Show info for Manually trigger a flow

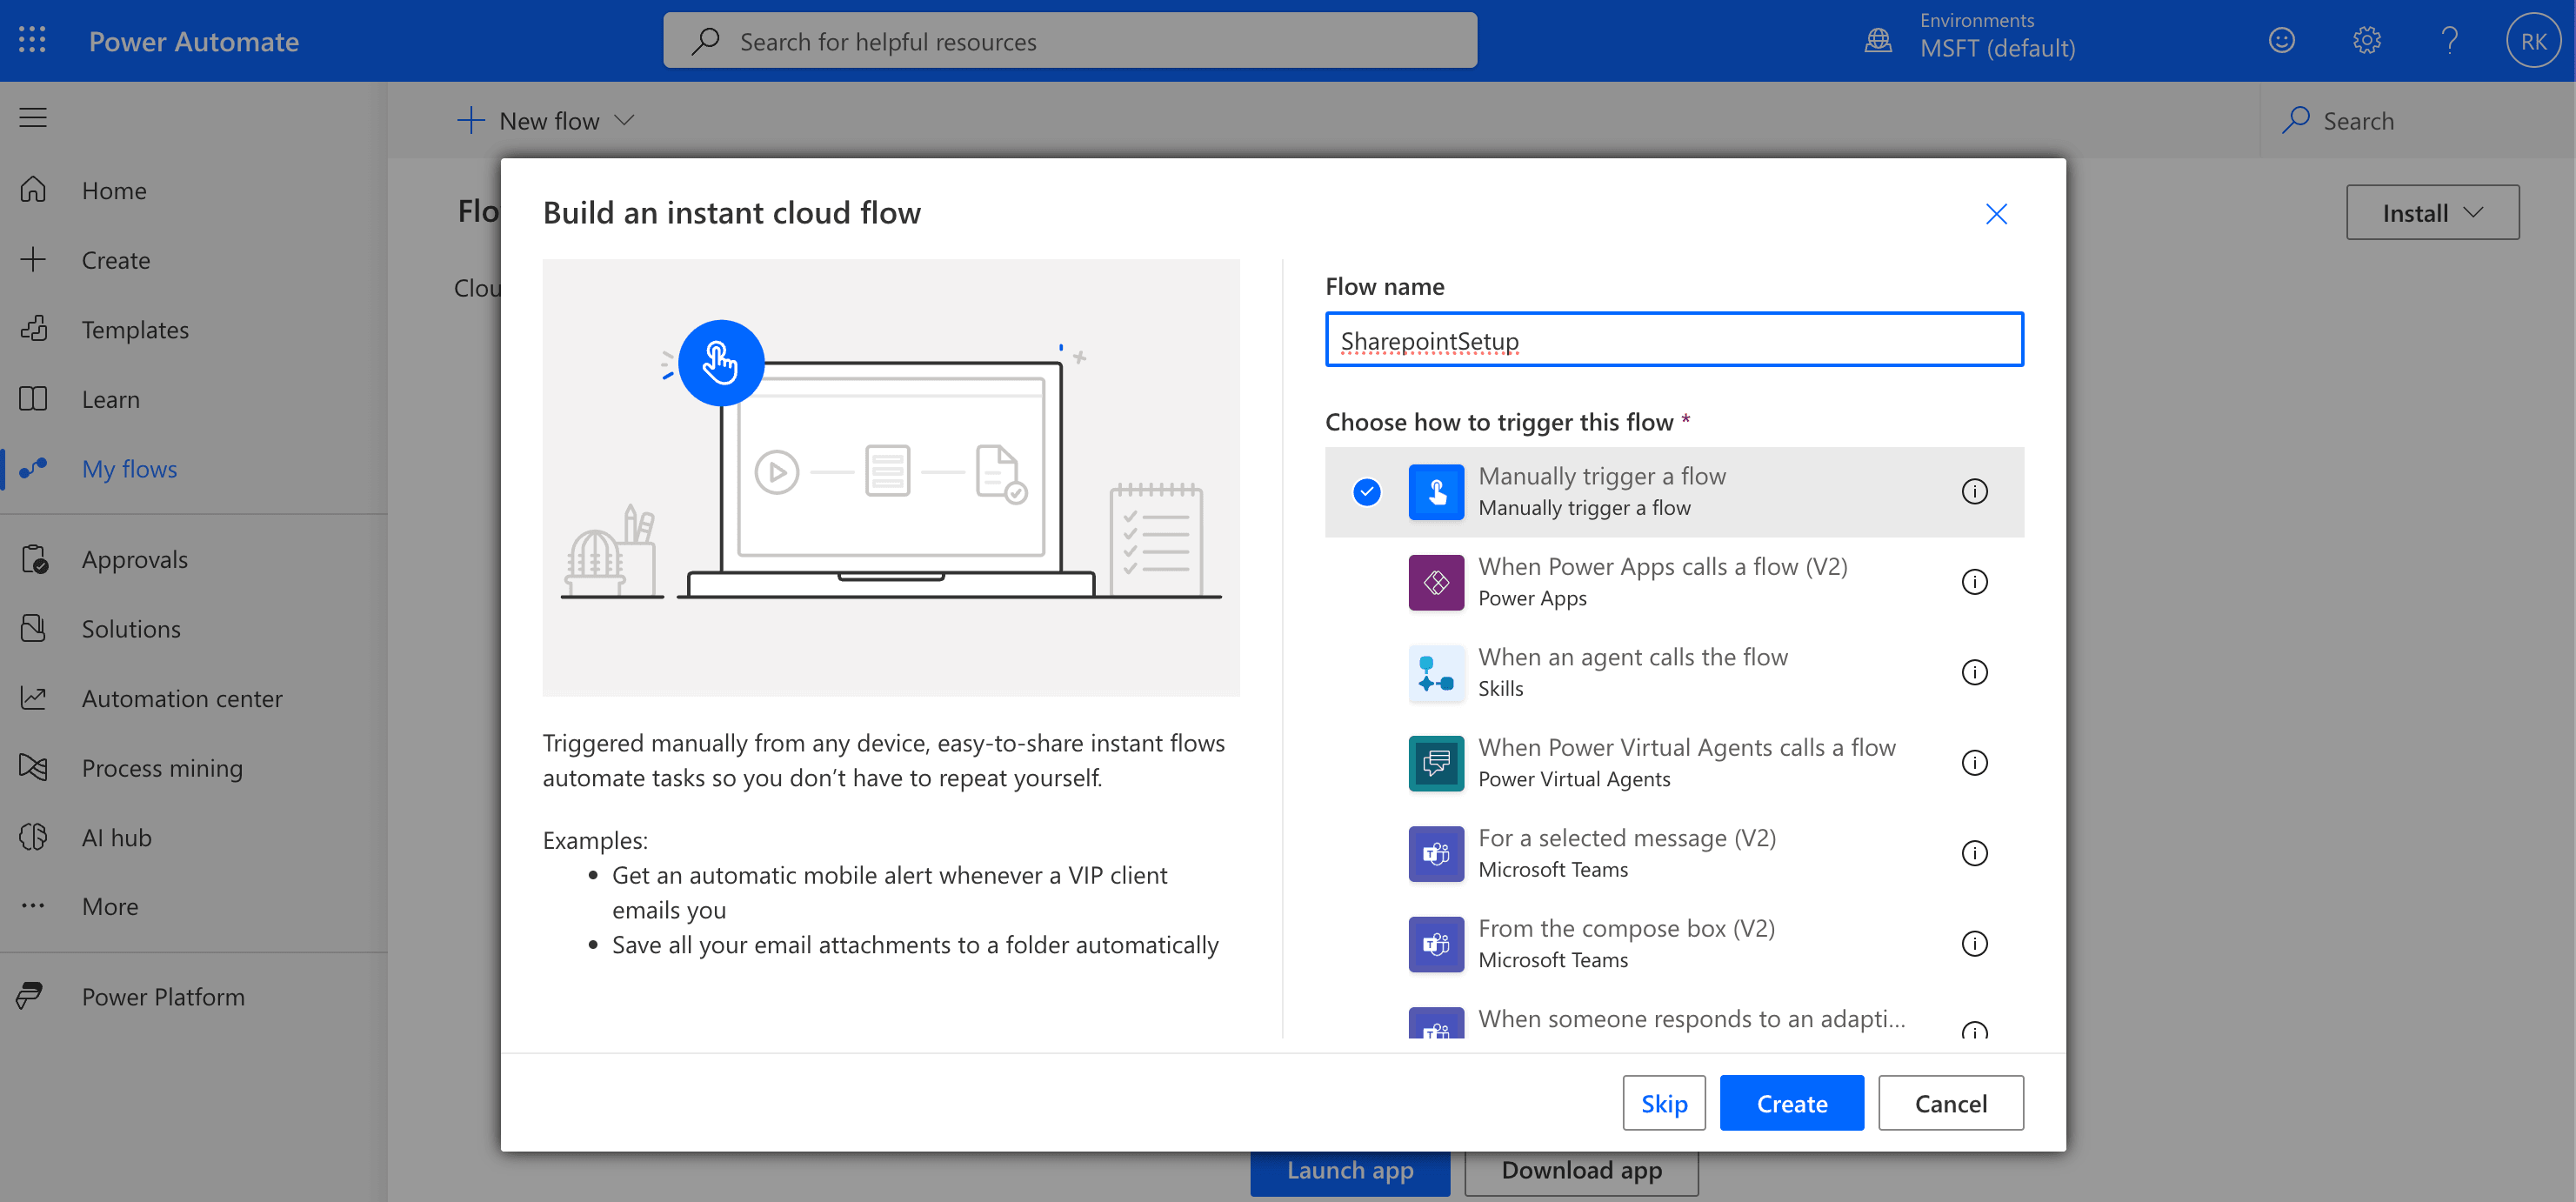pos(1974,492)
